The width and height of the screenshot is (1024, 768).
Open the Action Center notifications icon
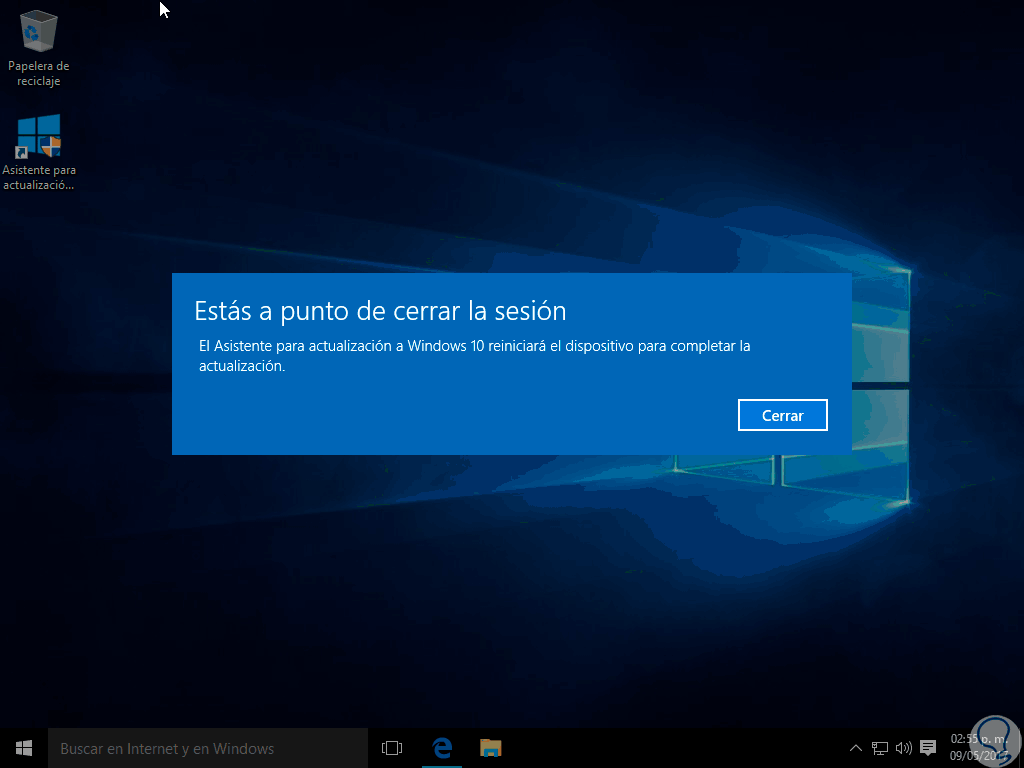click(x=928, y=748)
